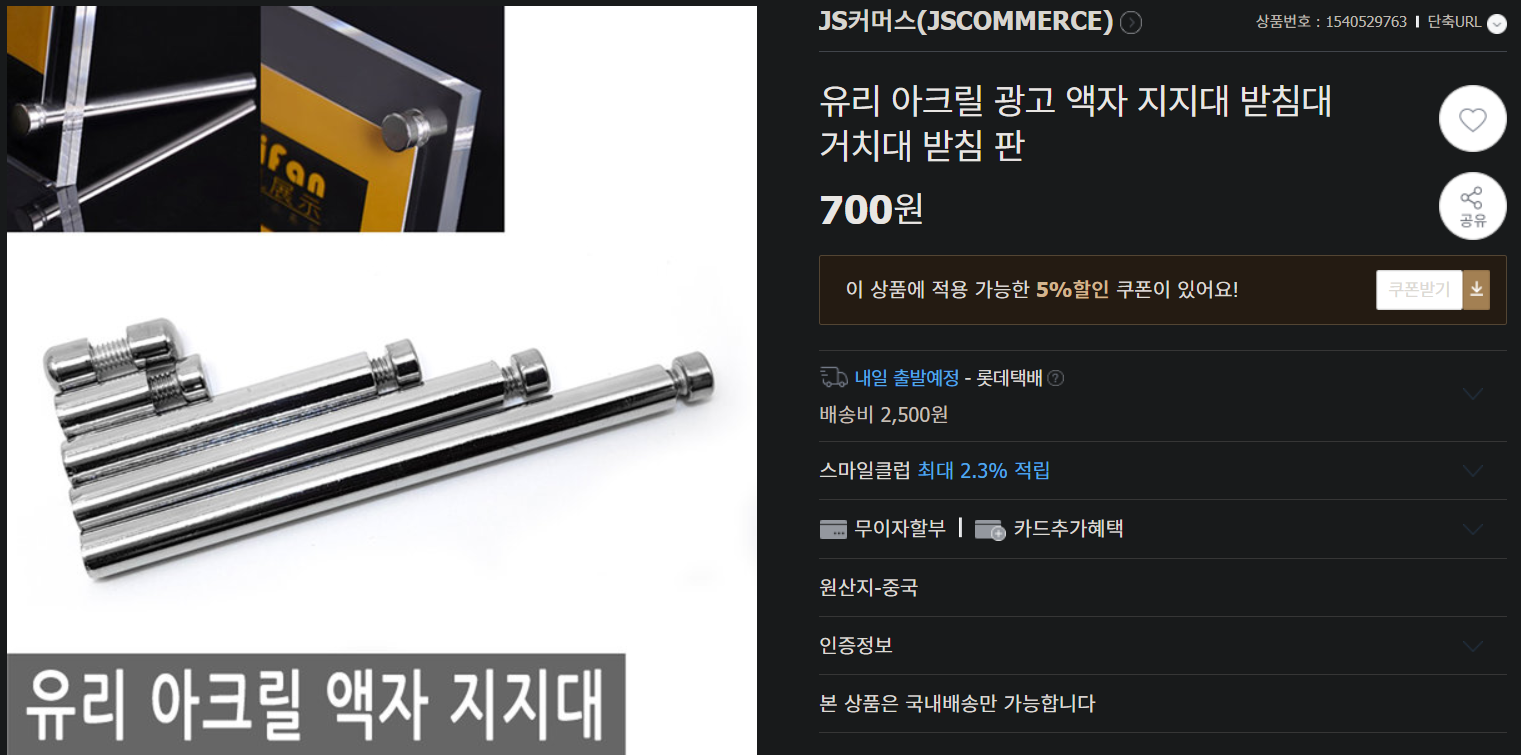Open 카드추가혜택 benefits info
1521x755 pixels.
pyautogui.click(x=1068, y=529)
